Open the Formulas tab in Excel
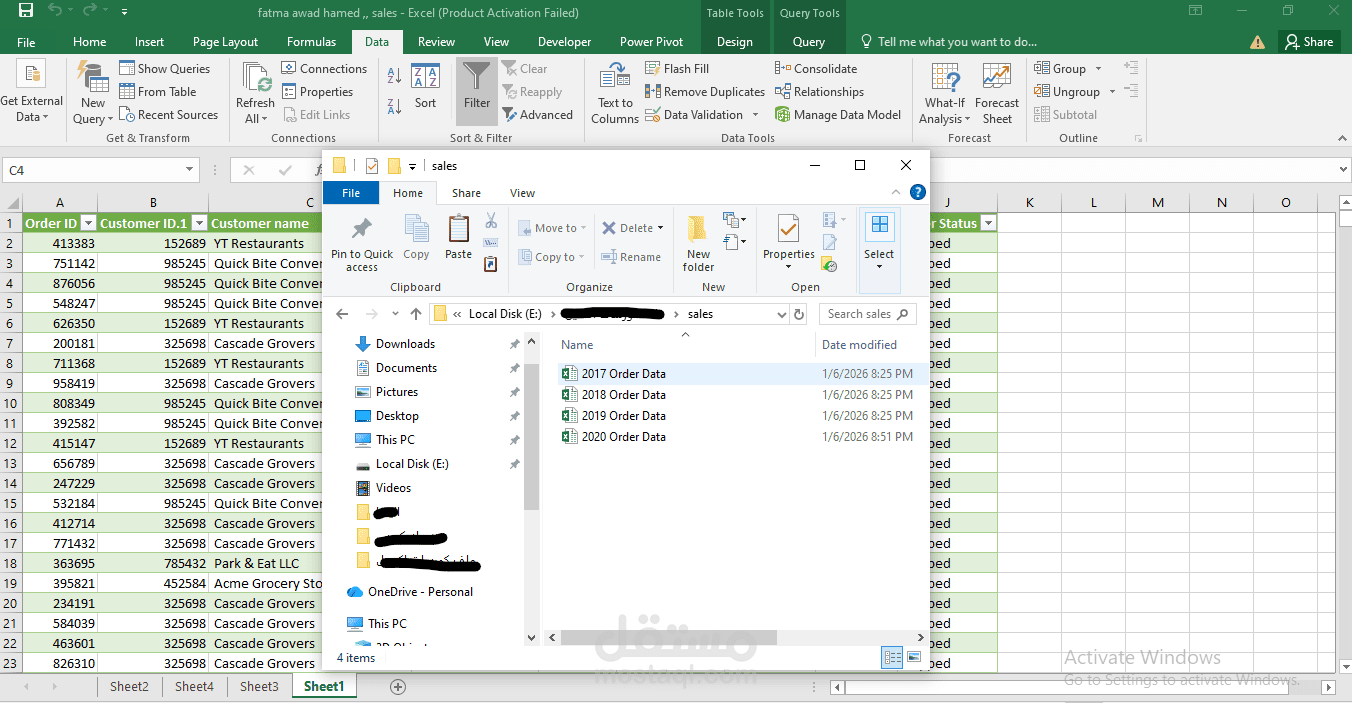Screen dimensions: 1352x703 (x=311, y=42)
